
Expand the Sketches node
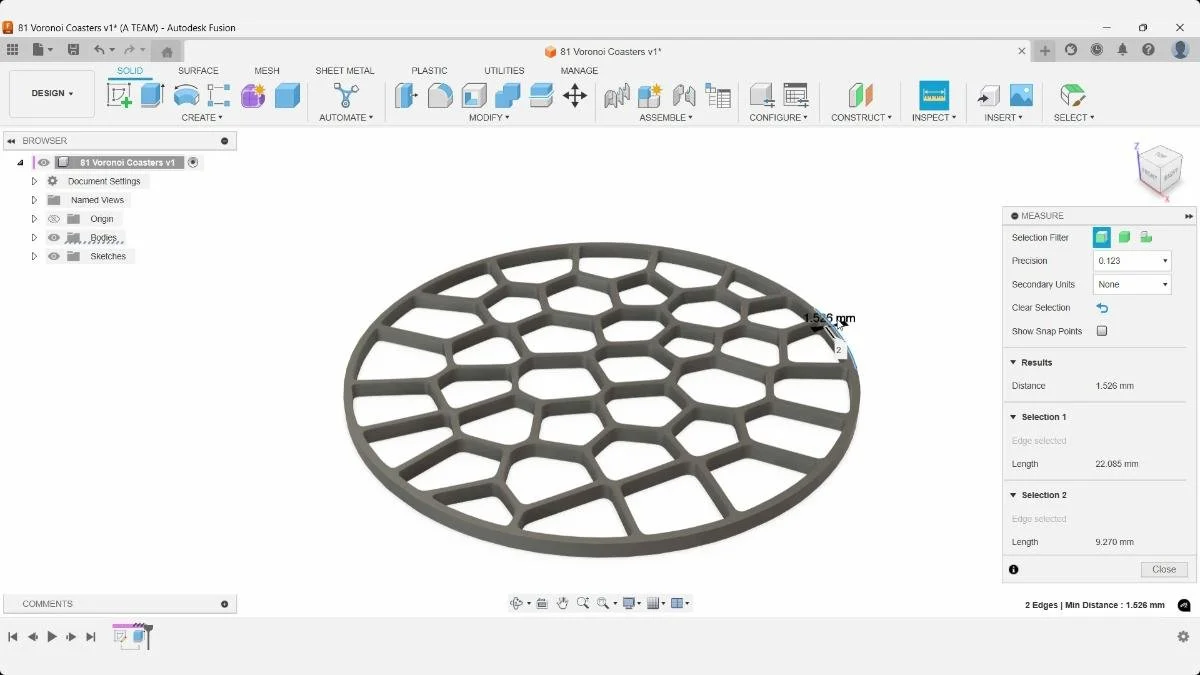[x=34, y=256]
